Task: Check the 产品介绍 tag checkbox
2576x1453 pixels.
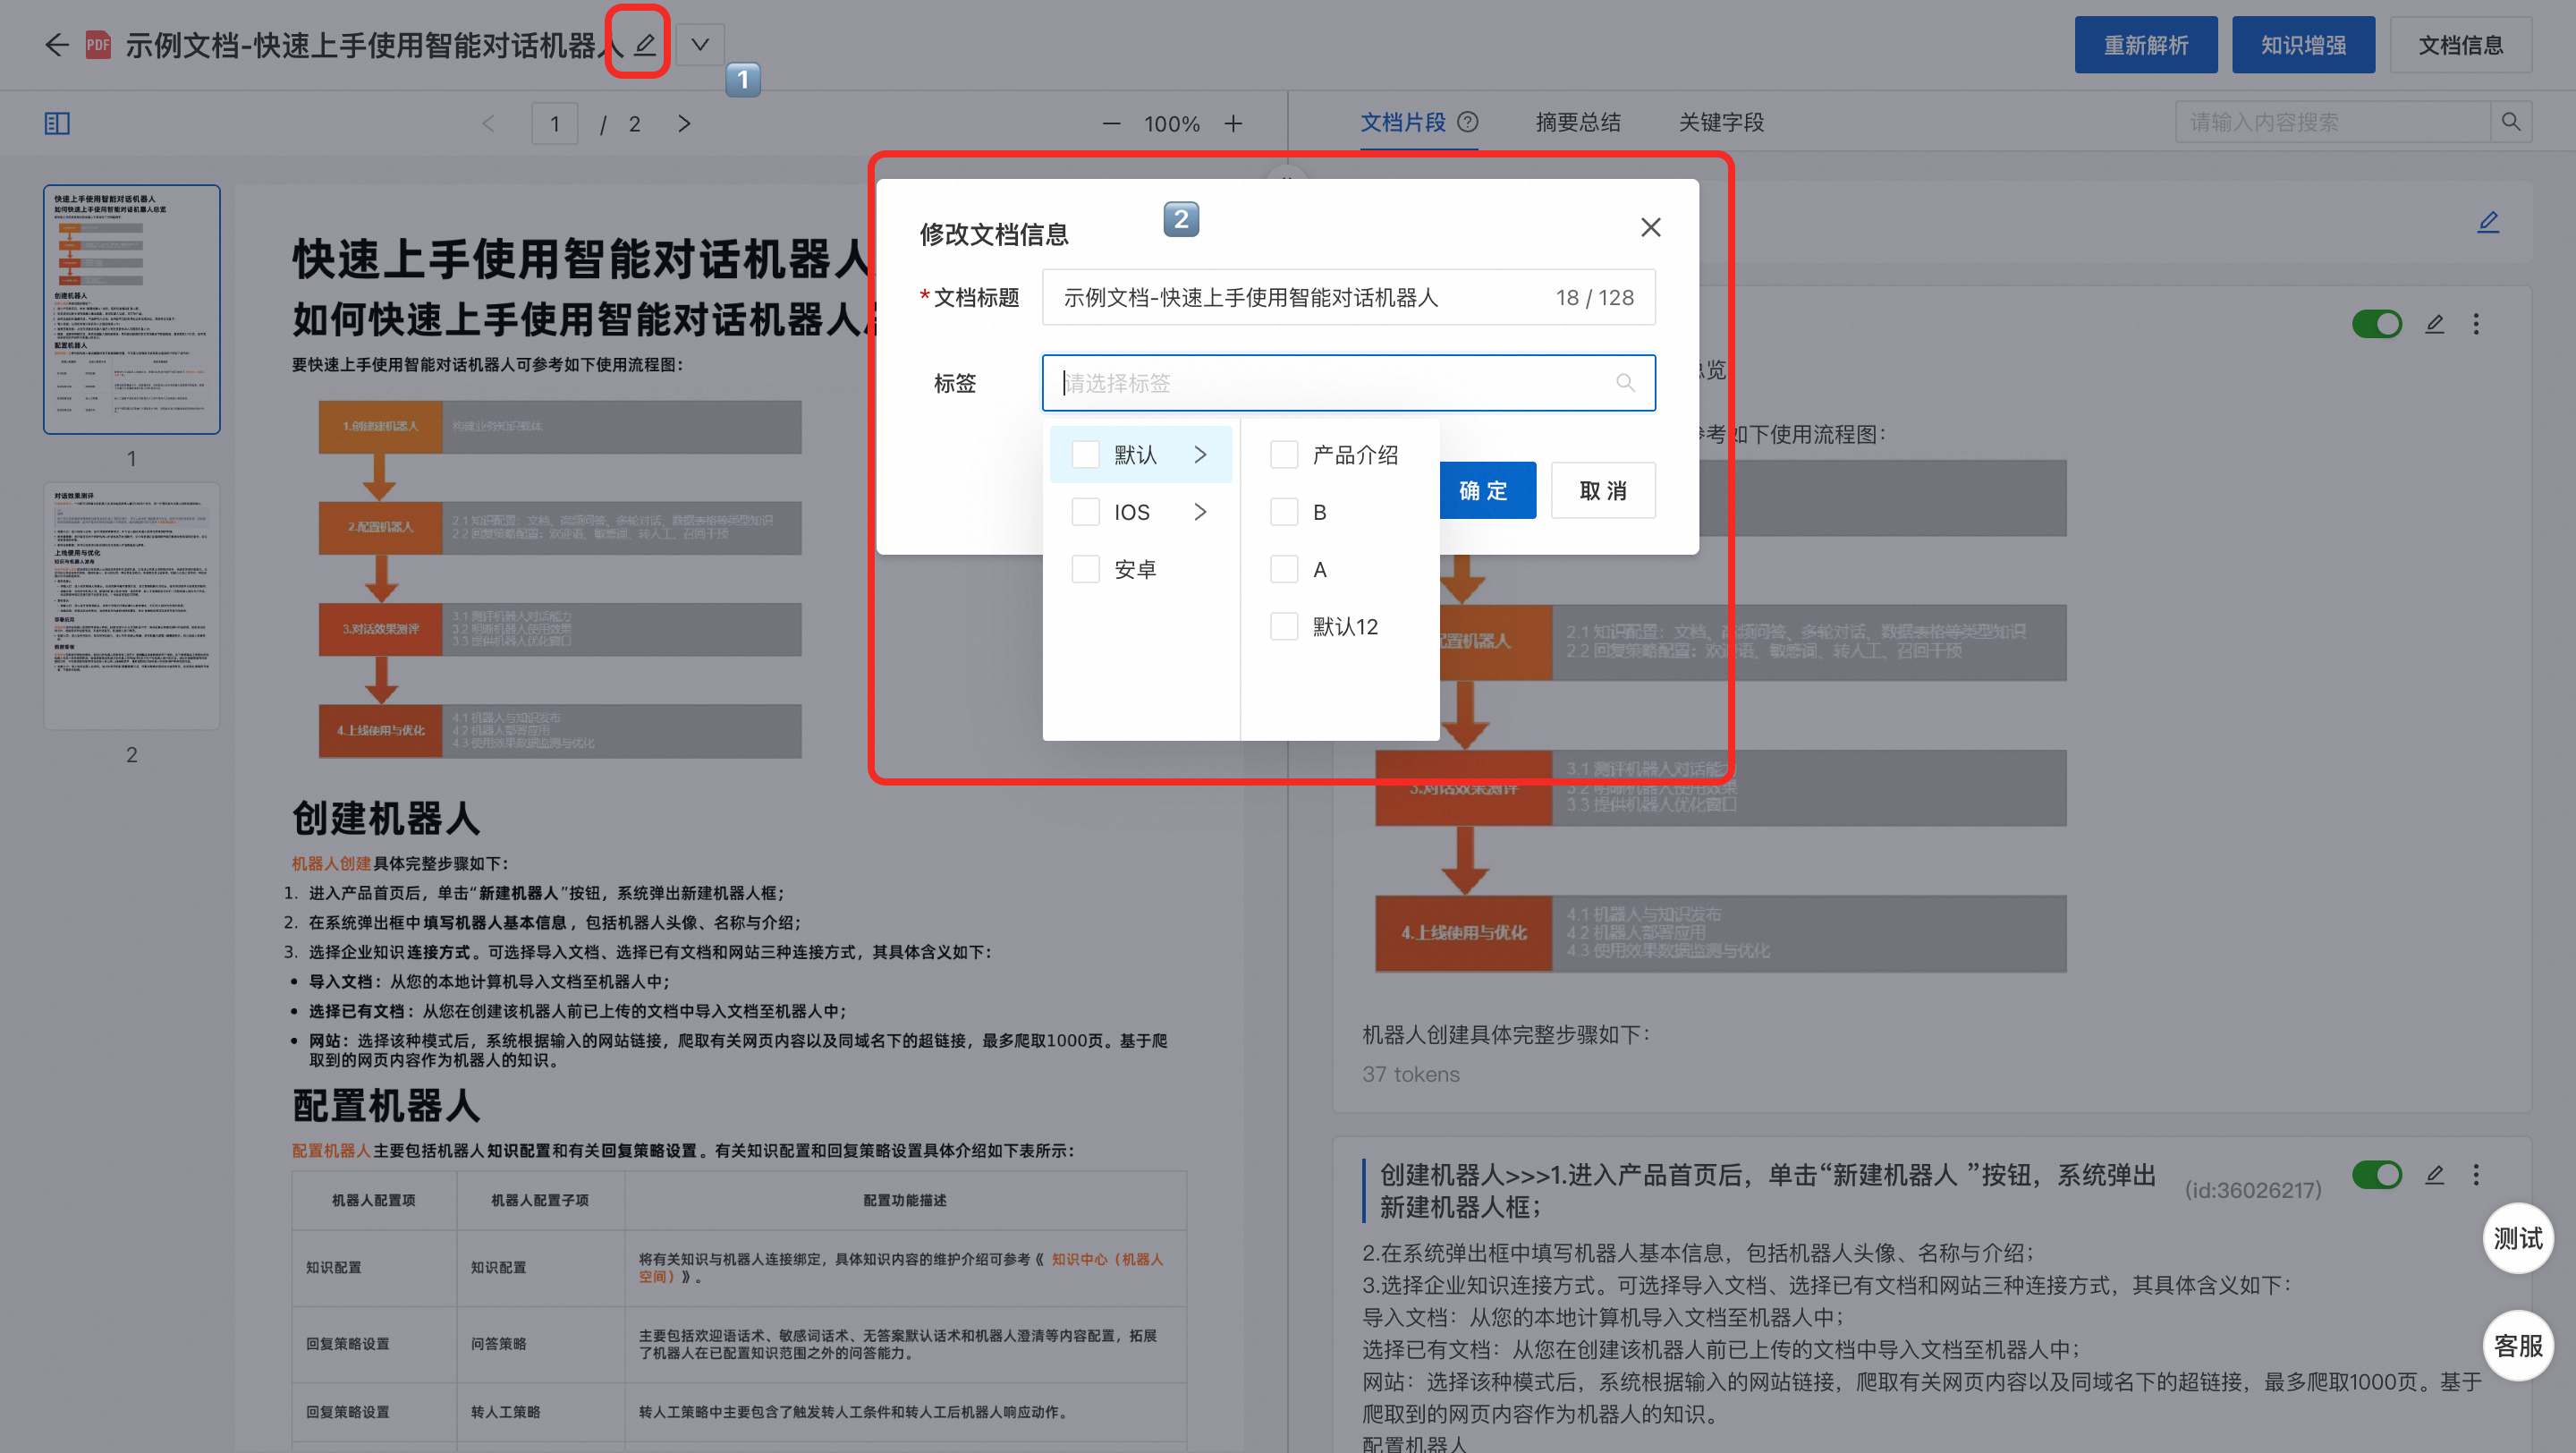Action: pos(1284,455)
